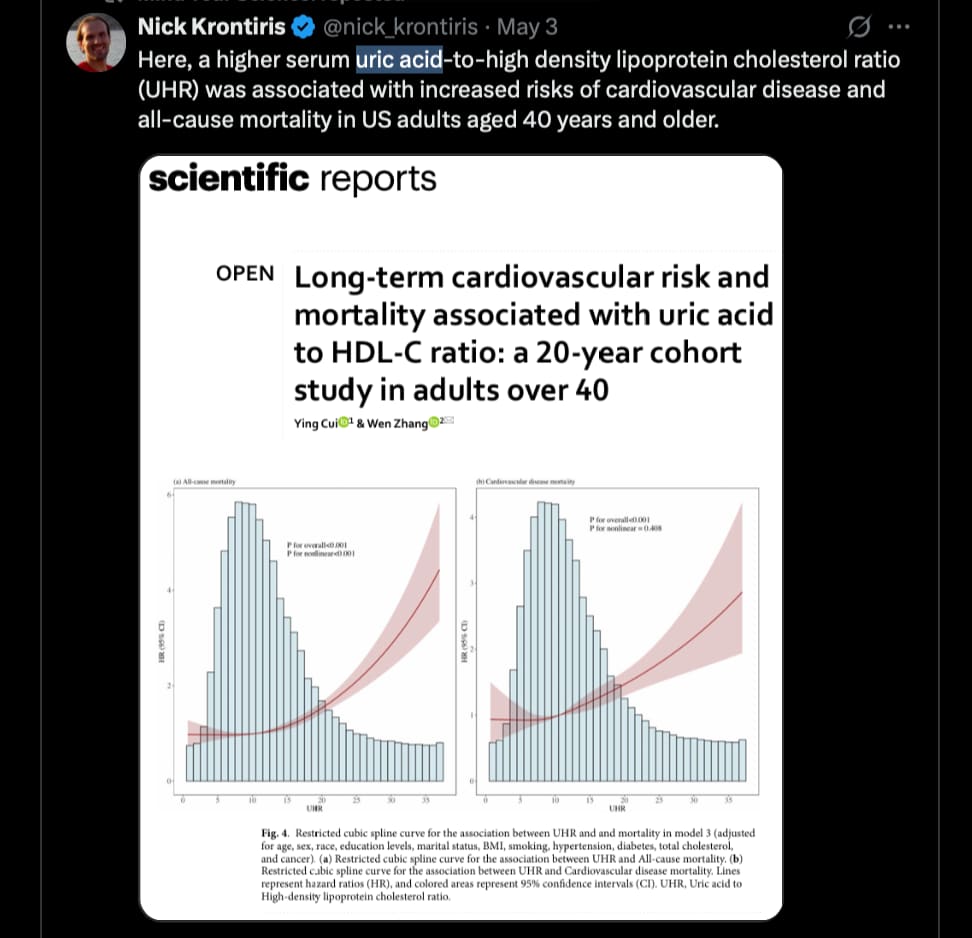This screenshot has width=972, height=938.
Task: Click the "P for nonlinear = 0.408" annotation
Action: click(x=625, y=528)
